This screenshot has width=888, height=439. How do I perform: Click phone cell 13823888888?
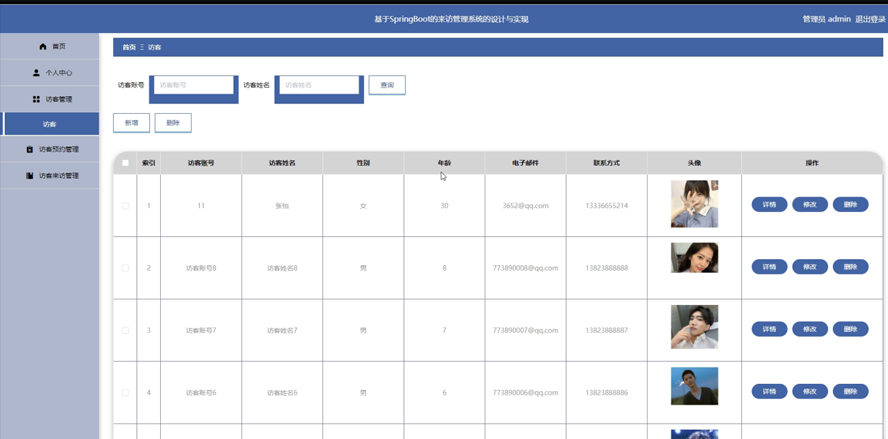point(607,268)
